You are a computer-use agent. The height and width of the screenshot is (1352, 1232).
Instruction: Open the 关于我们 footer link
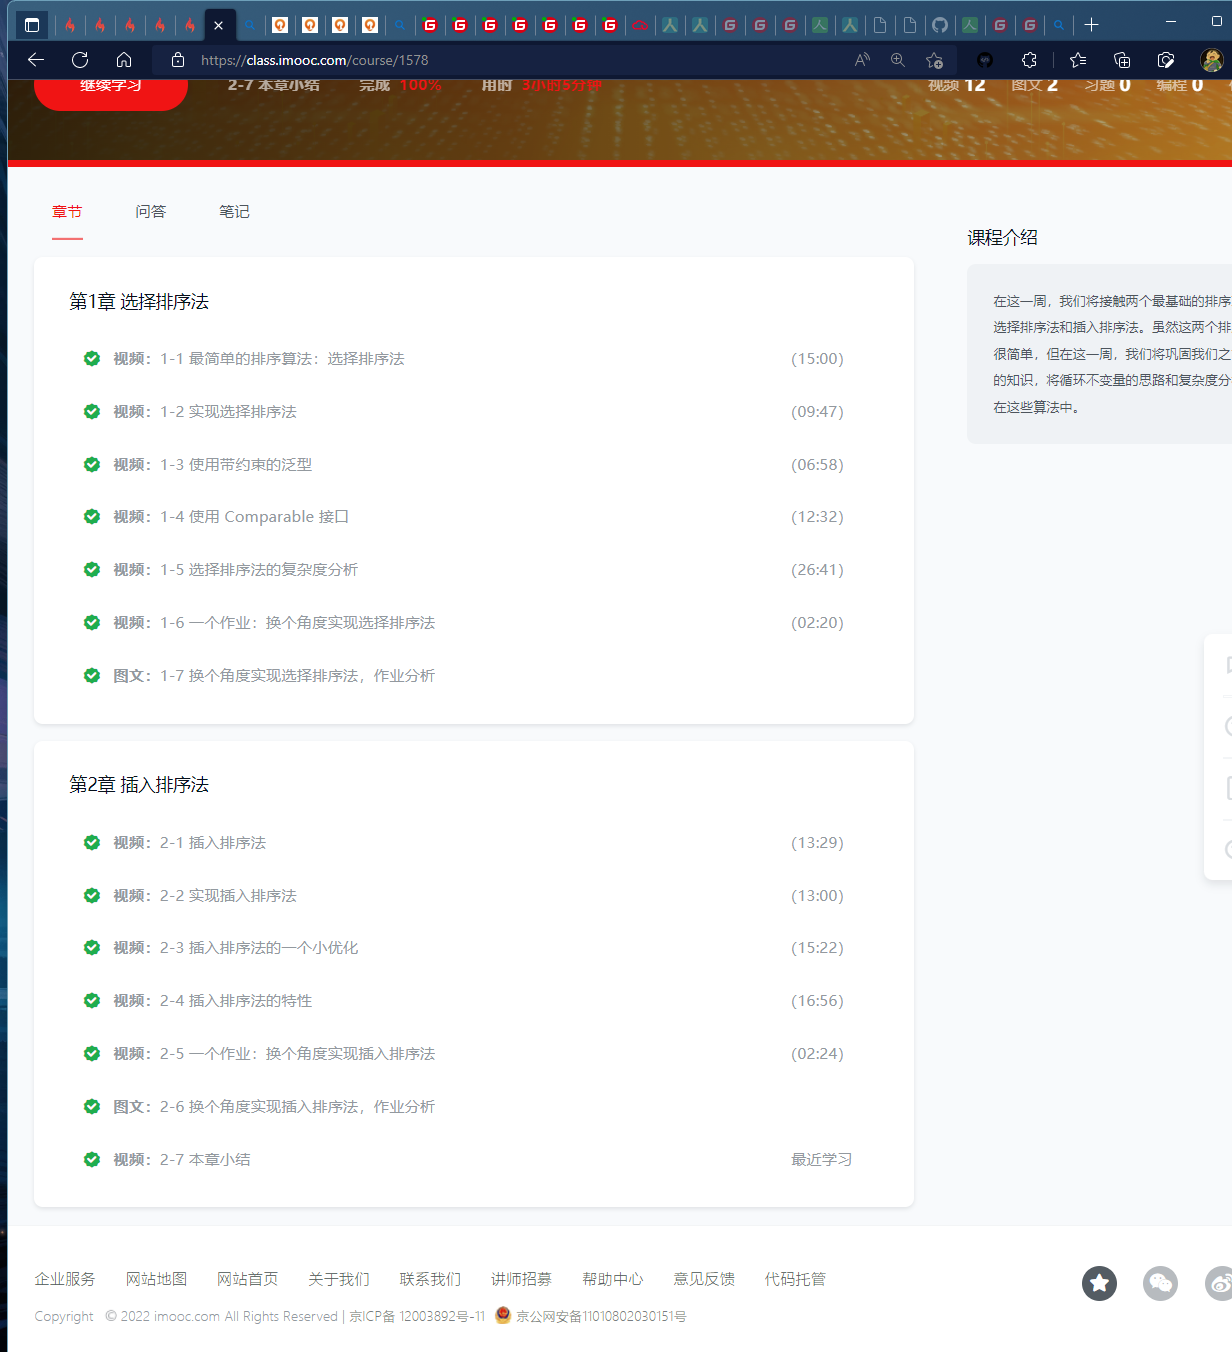[x=339, y=1279]
